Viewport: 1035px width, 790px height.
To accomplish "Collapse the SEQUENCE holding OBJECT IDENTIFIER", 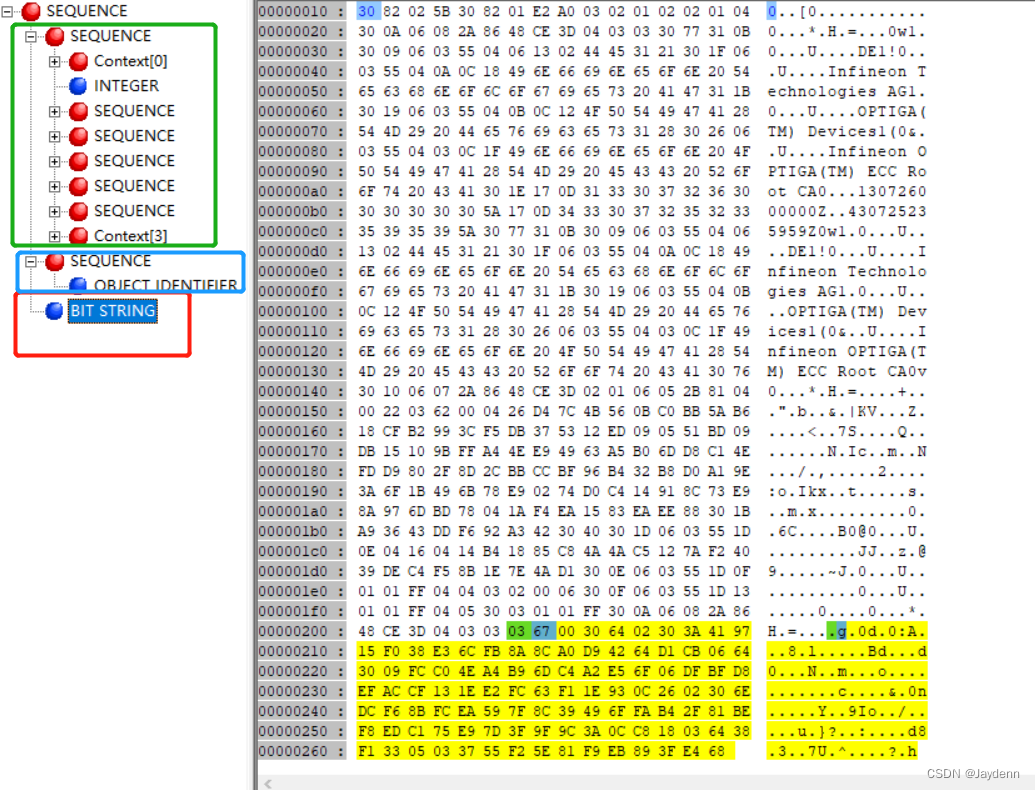I will (x=30, y=261).
